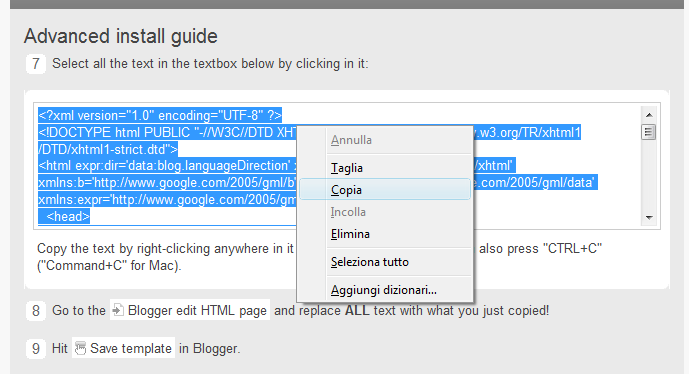
Task: Click the Advanced install guide heading
Action: tap(121, 36)
